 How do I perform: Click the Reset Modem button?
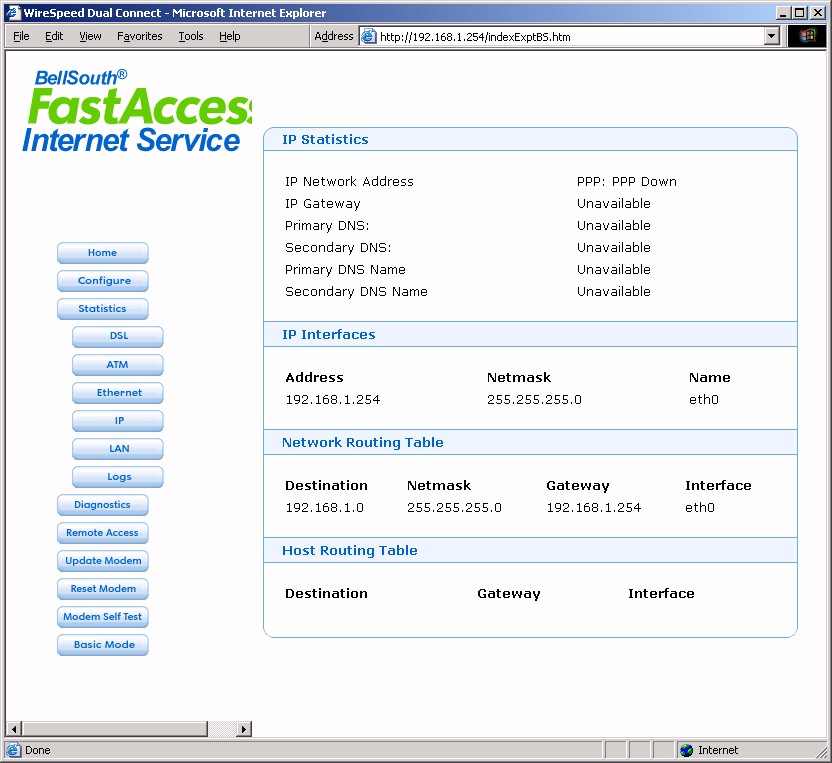(102, 589)
